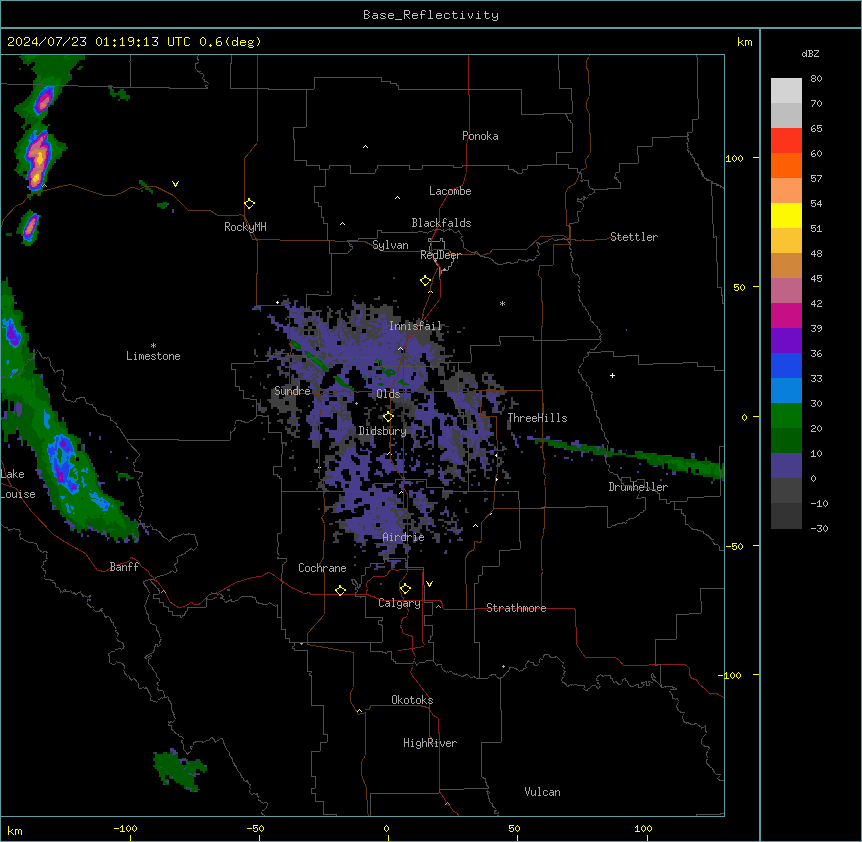Click the RockyMH label
Viewport: 862px width, 842px height.
[x=245, y=227]
